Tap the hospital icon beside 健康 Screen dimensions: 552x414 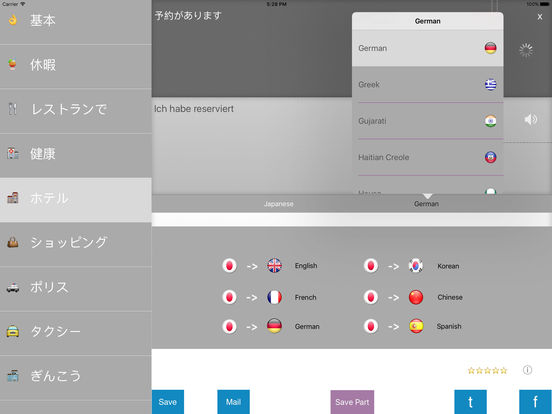pyautogui.click(x=13, y=153)
